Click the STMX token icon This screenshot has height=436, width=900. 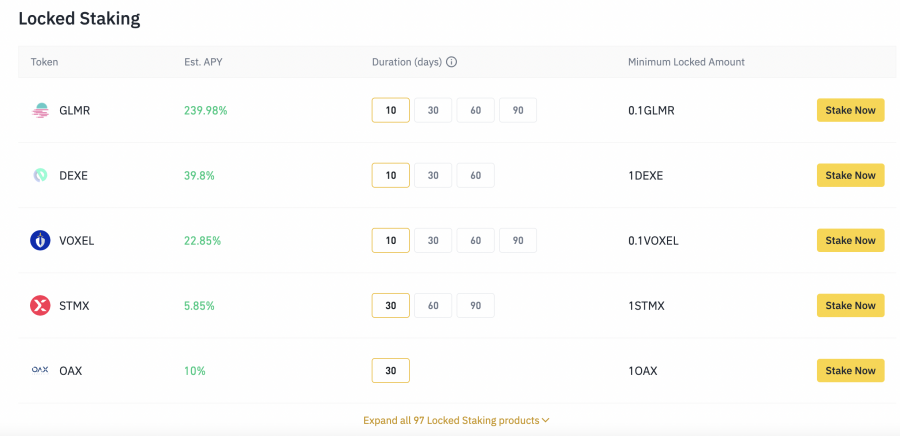click(x=40, y=305)
